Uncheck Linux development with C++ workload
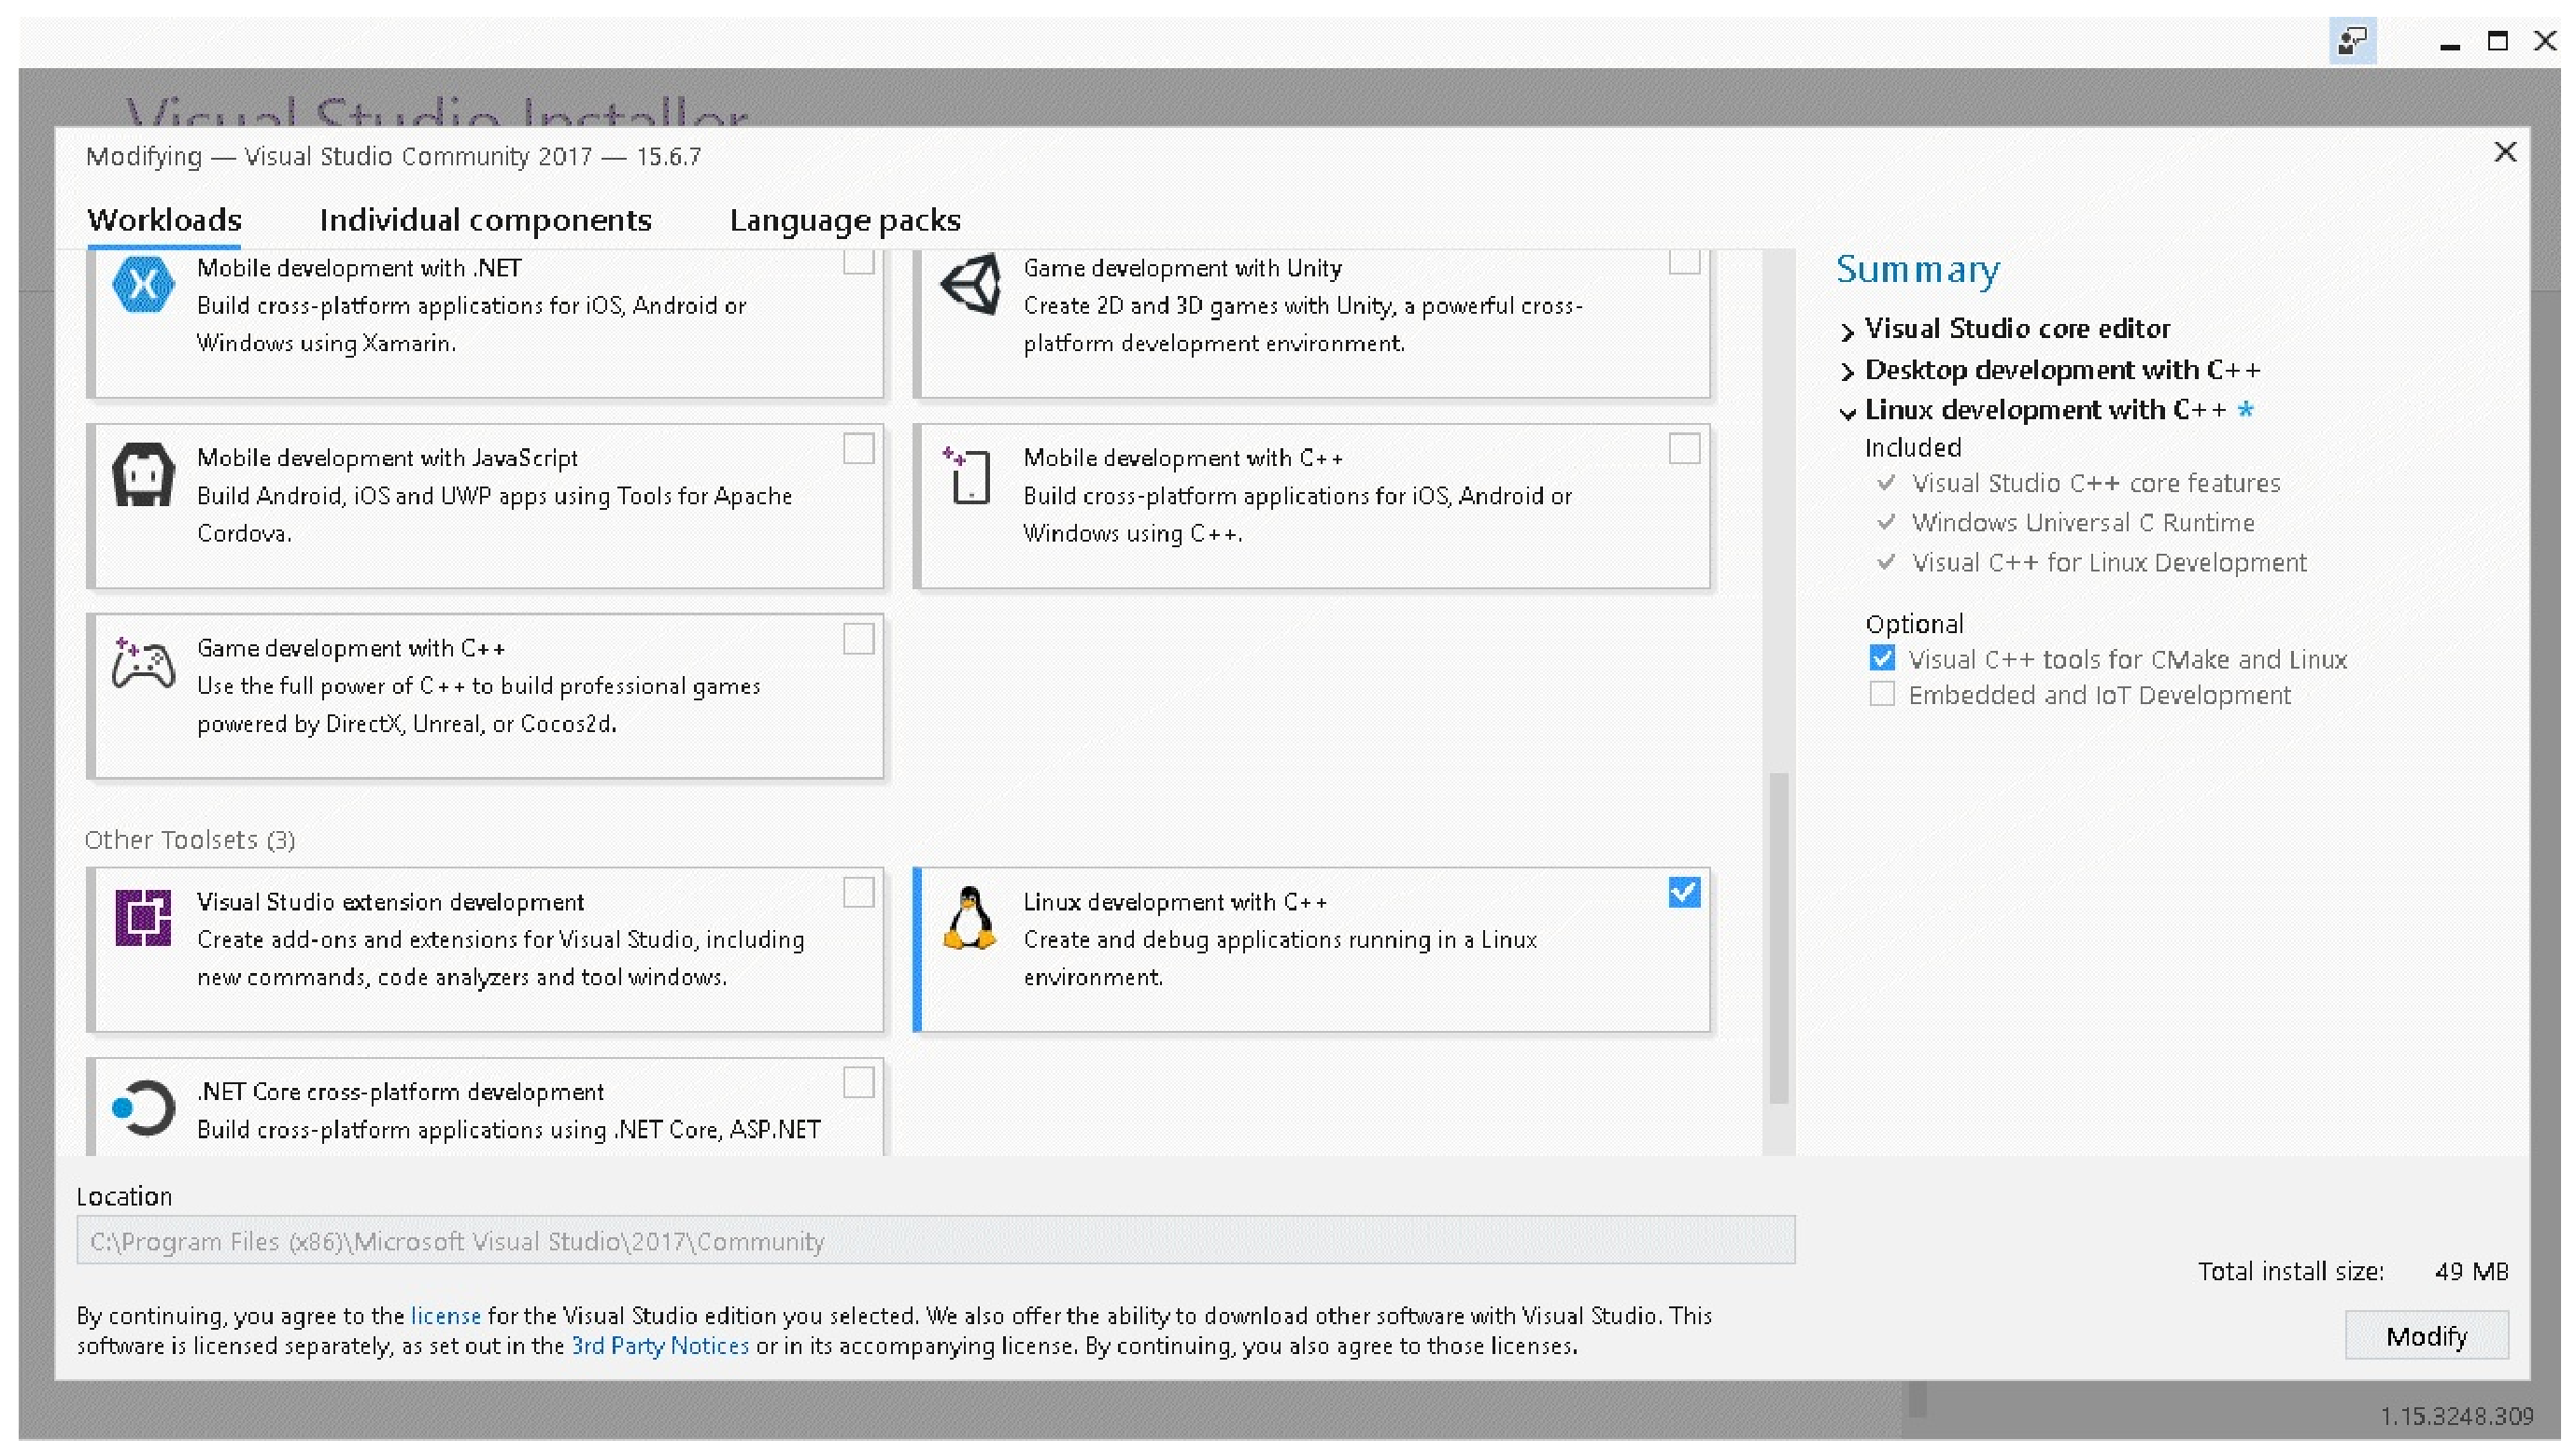The height and width of the screenshot is (1453, 2576). pyautogui.click(x=1684, y=892)
